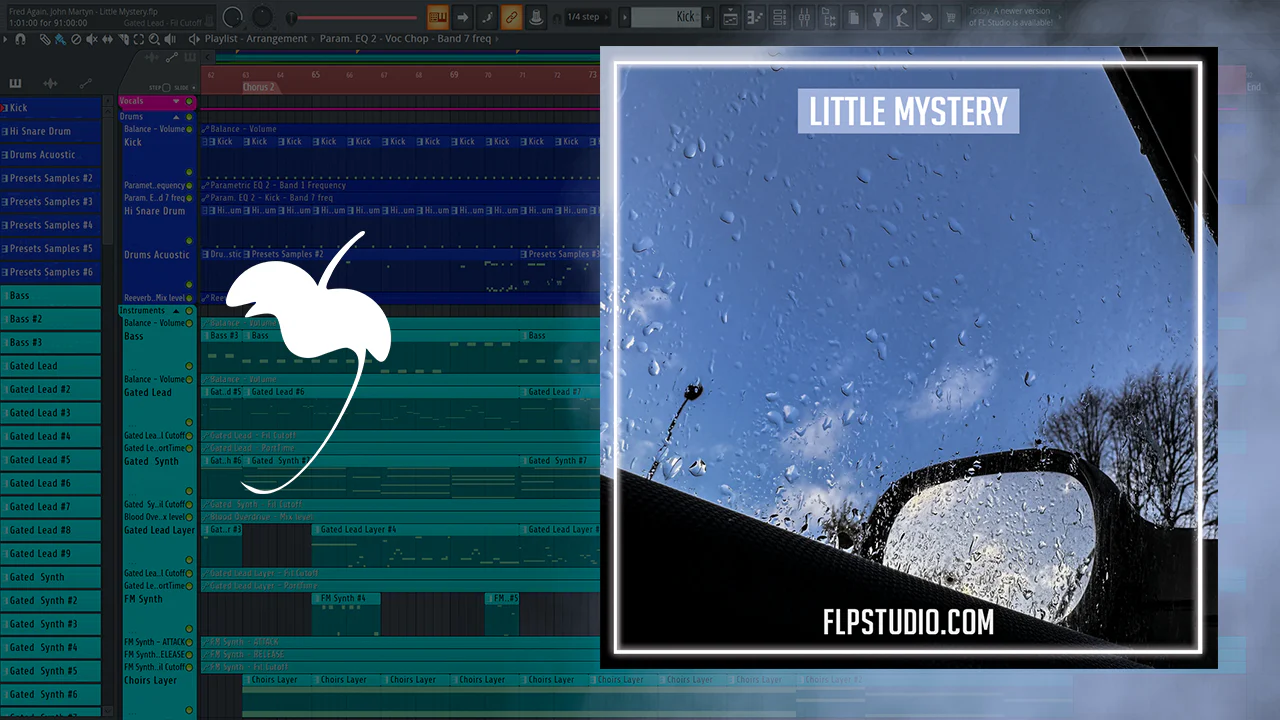The image size is (1280, 720).
Task: Select Gated Lead #5 in the picker list
Action: 50,460
